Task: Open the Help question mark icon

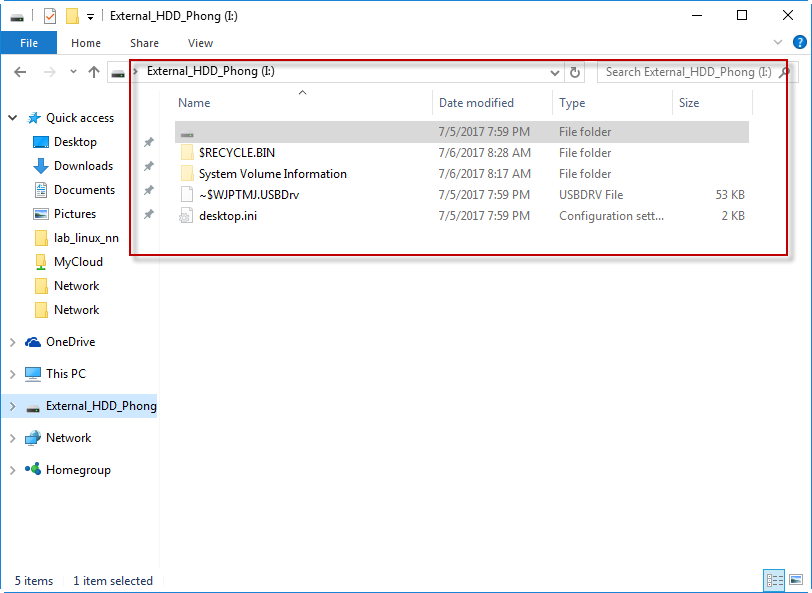Action: pyautogui.click(x=800, y=42)
